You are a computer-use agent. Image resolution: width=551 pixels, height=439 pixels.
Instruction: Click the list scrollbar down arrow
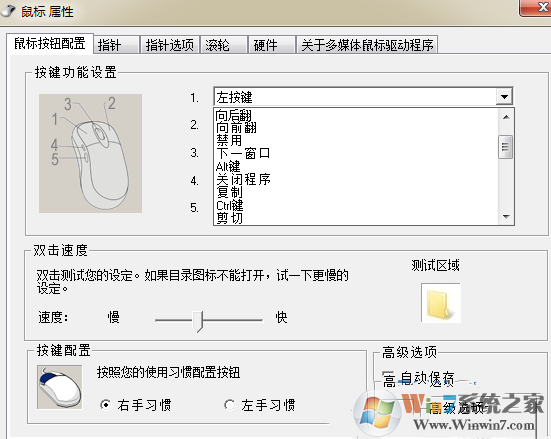[506, 217]
